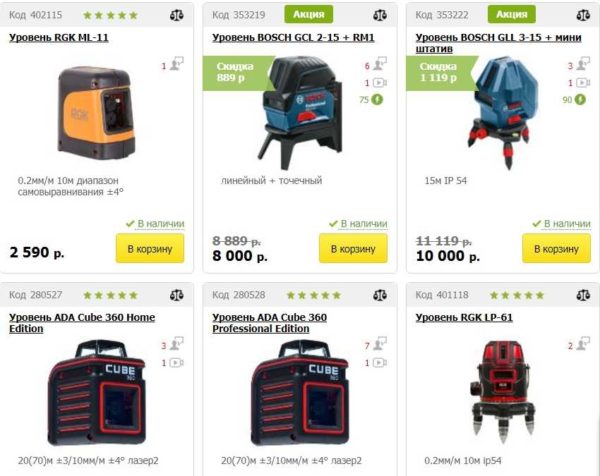Click the star rating of item 280527
The height and width of the screenshot is (476, 600).
click(111, 295)
